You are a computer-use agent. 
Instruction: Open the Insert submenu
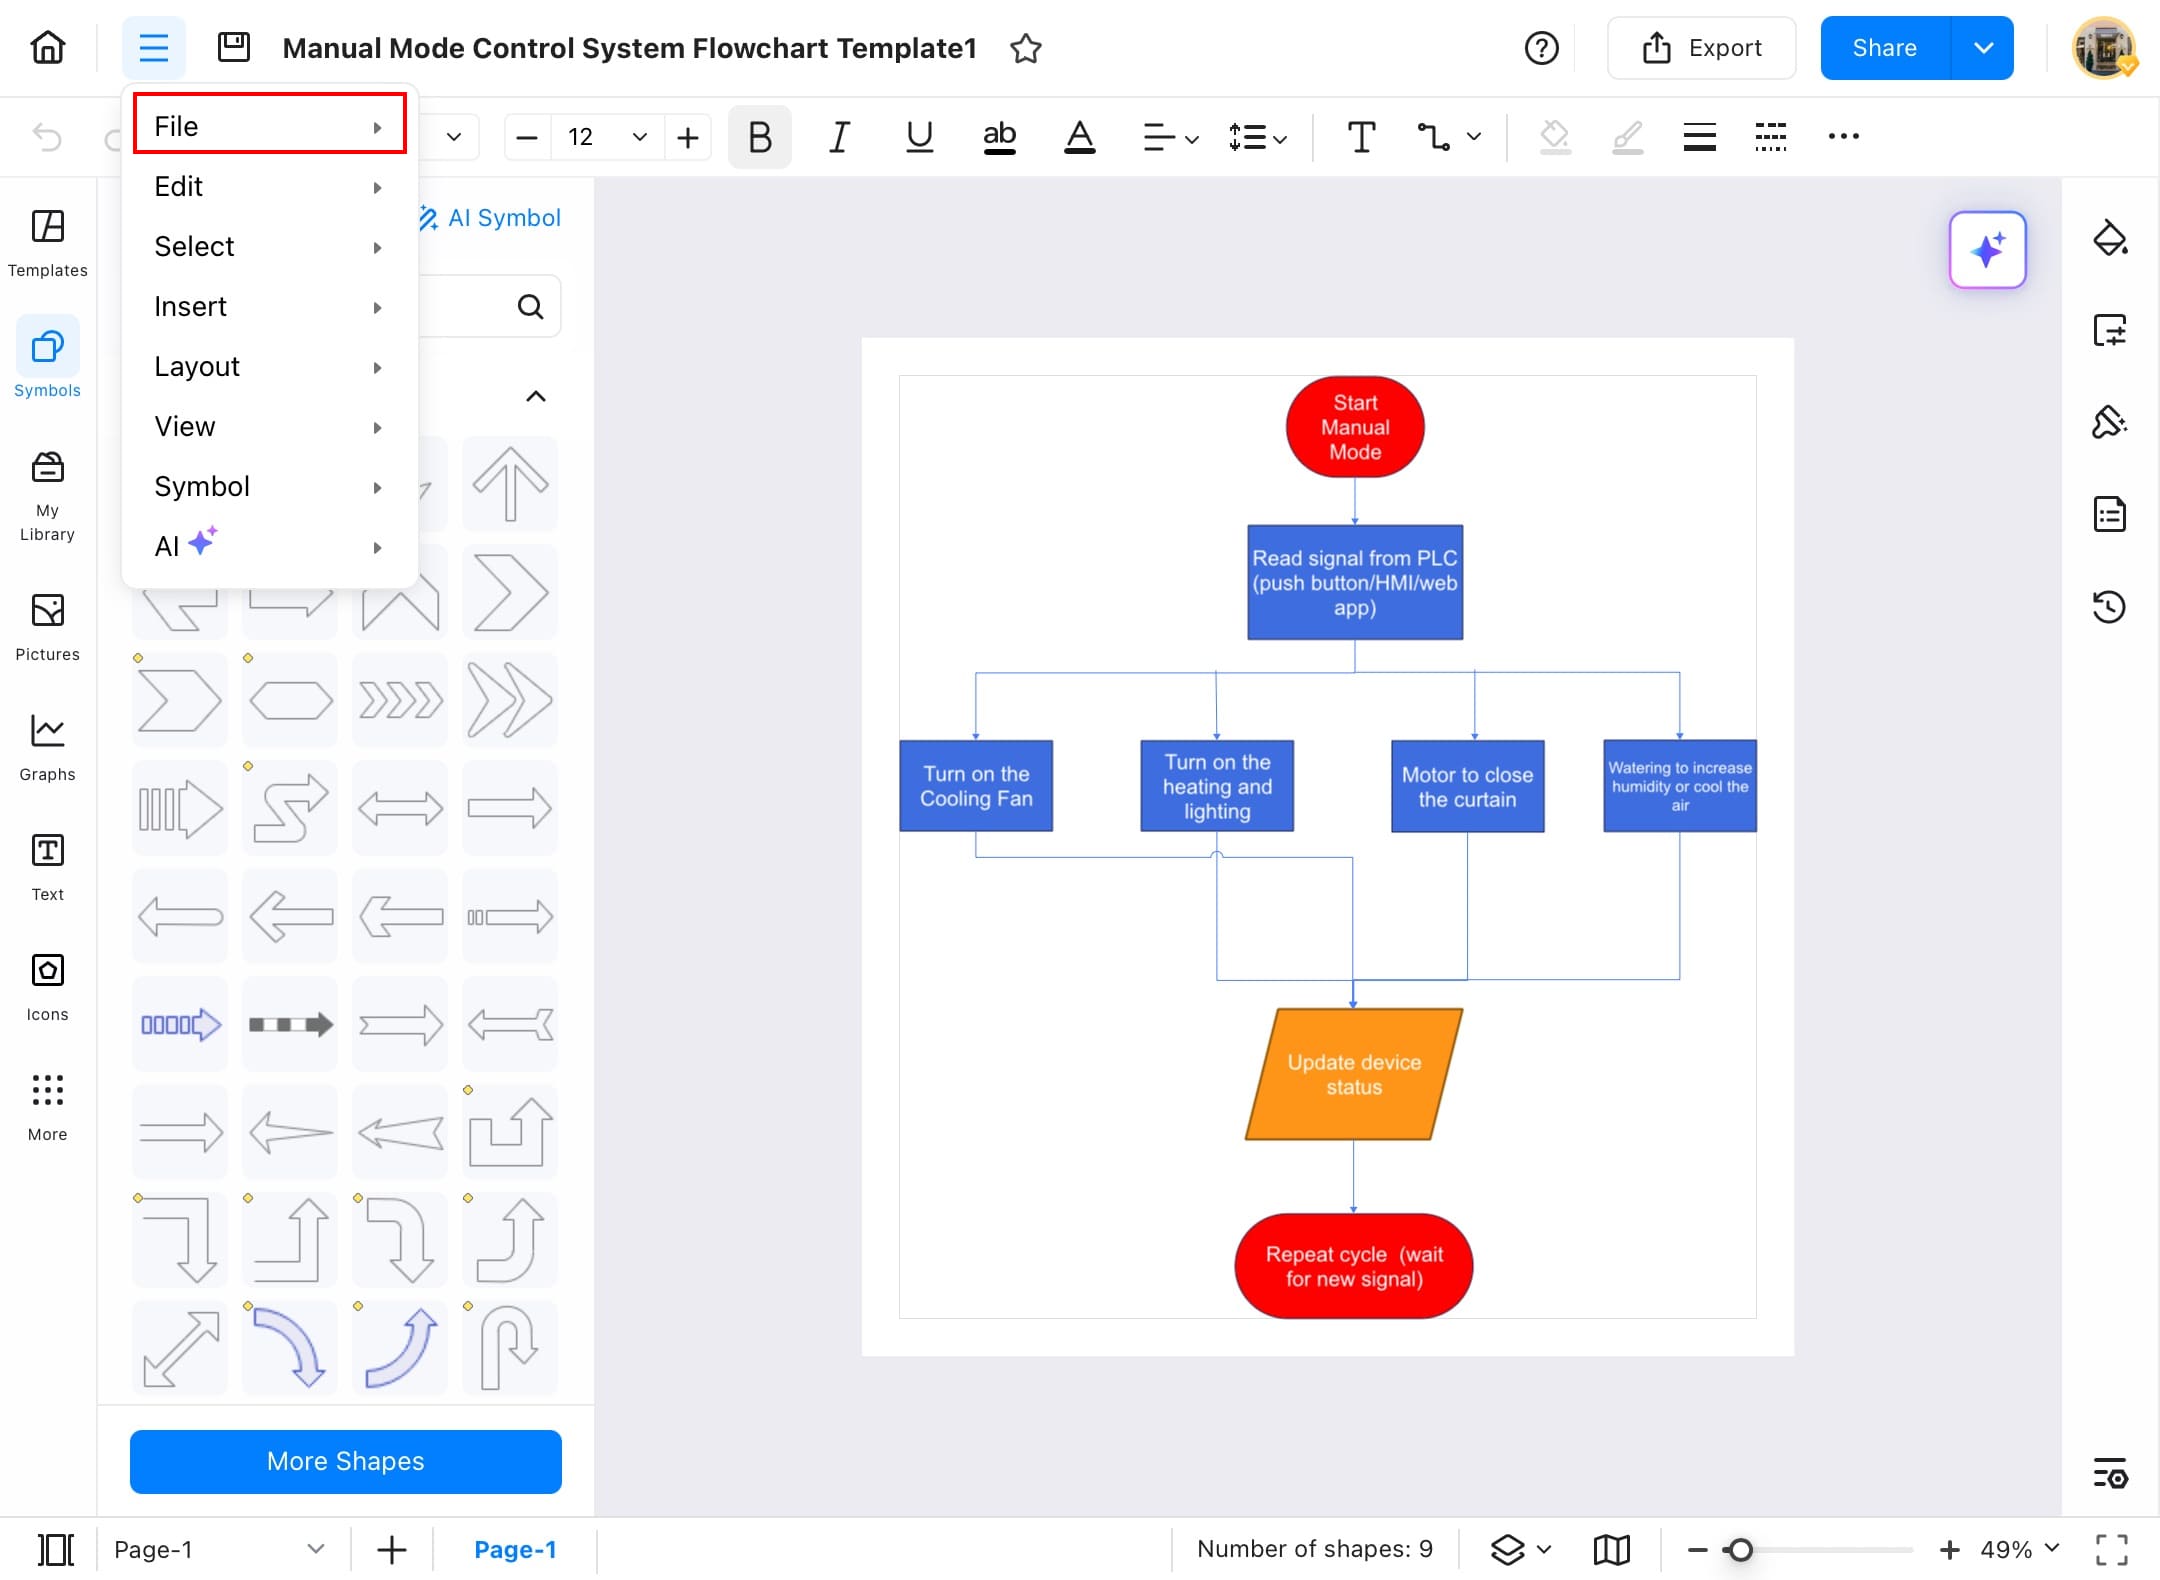click(269, 306)
